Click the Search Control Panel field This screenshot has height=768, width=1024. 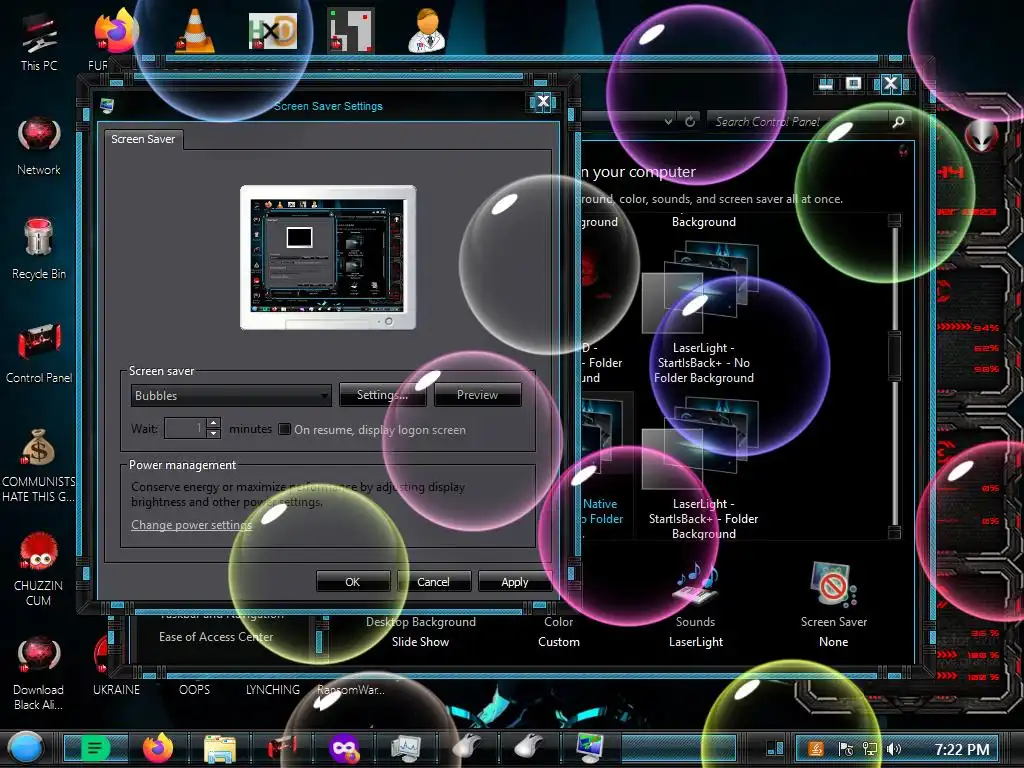tap(800, 121)
